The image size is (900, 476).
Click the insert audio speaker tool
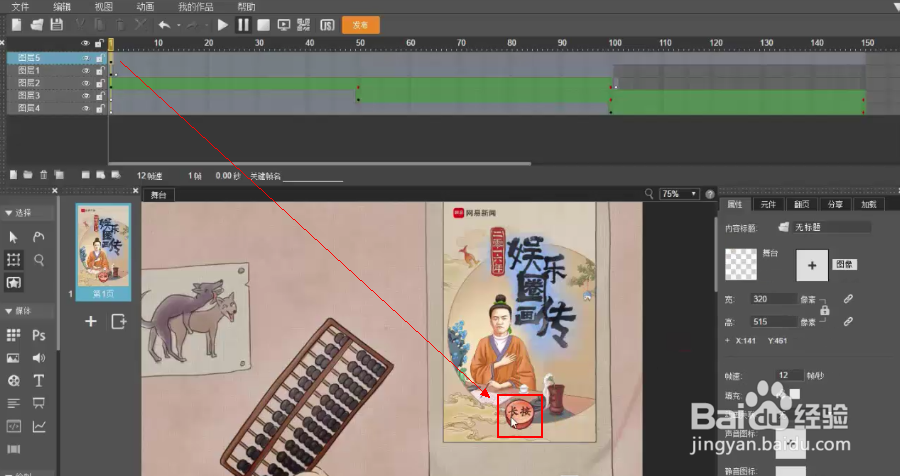[38, 358]
